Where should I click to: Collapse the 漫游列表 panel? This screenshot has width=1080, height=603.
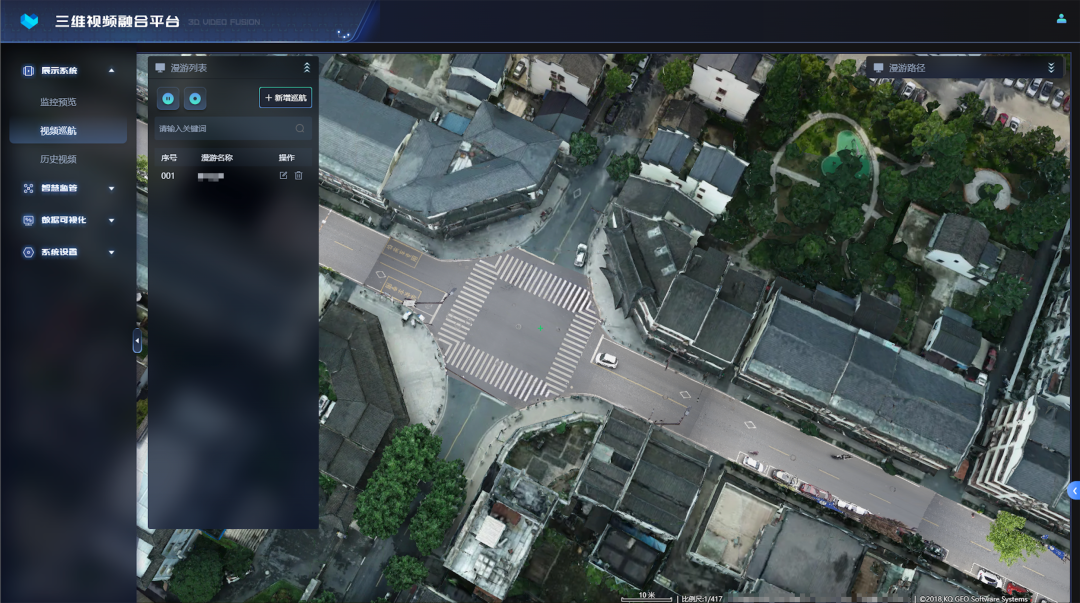(307, 68)
